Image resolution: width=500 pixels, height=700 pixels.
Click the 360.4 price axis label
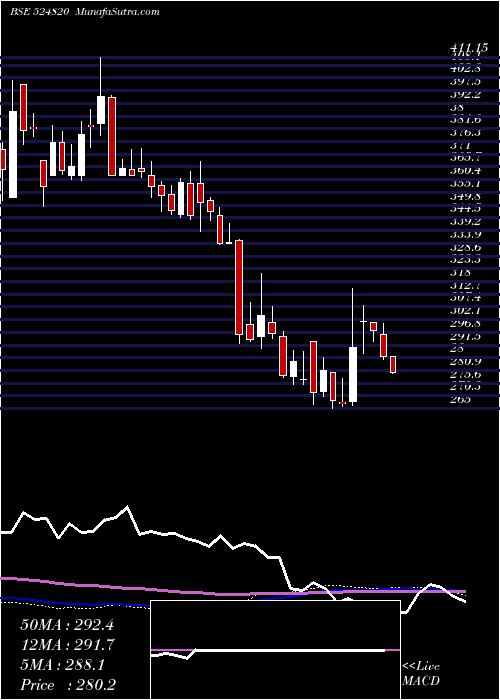click(466, 171)
